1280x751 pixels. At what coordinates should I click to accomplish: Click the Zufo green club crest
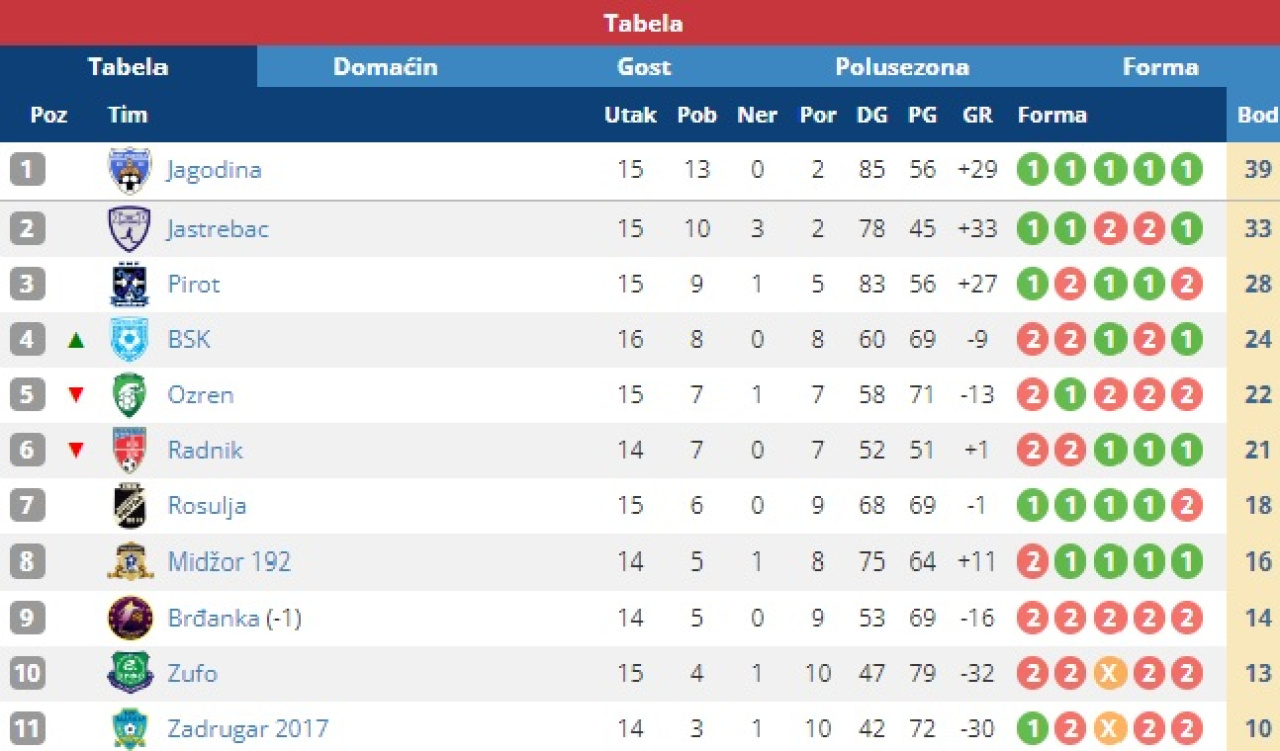coord(130,673)
